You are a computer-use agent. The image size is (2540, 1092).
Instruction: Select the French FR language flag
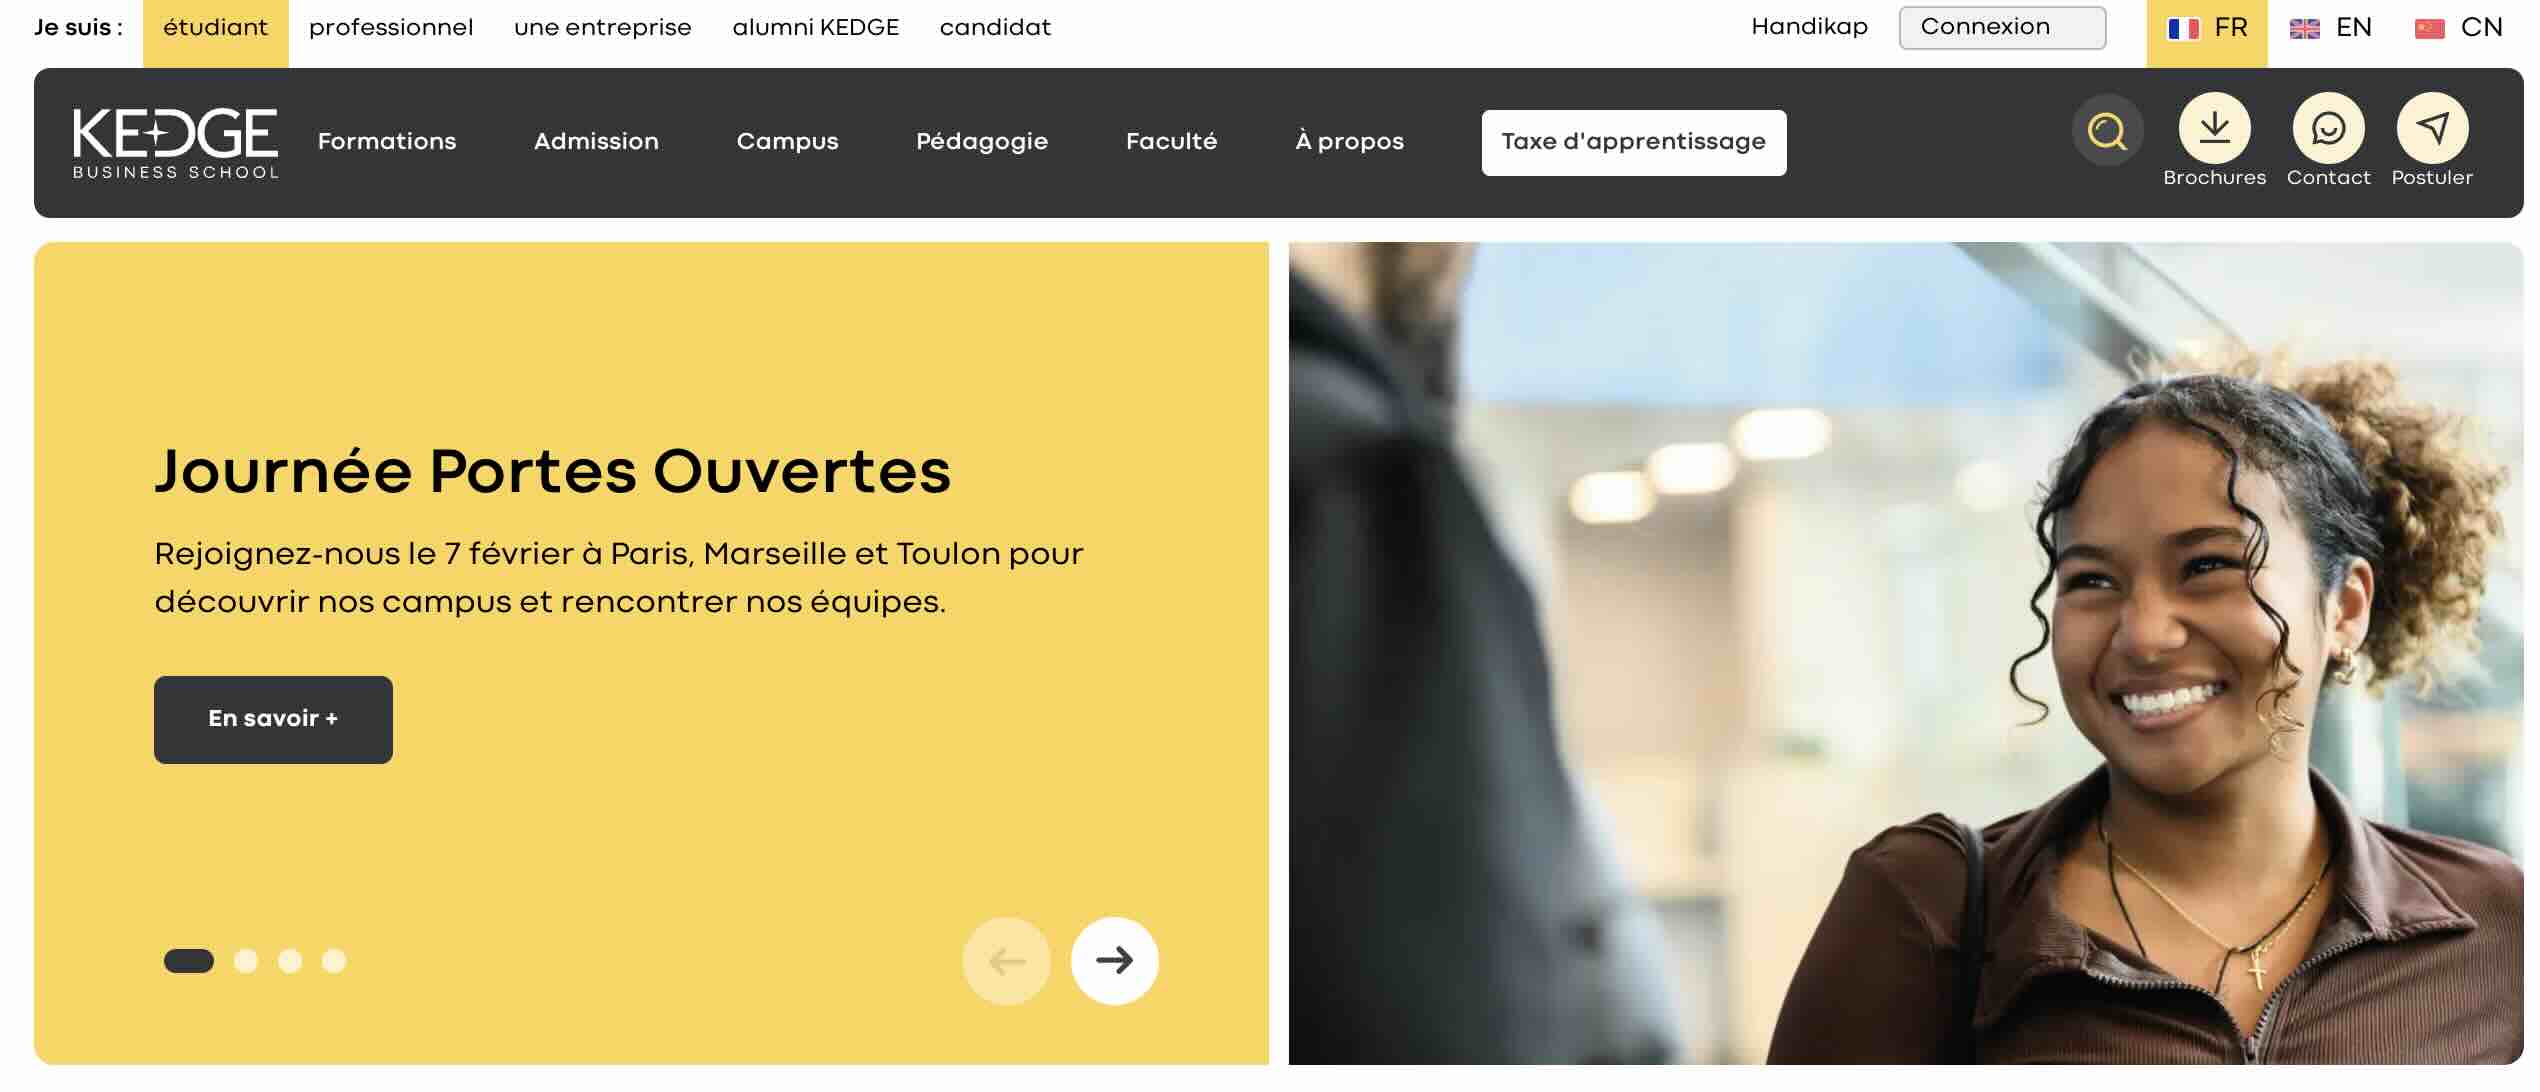pyautogui.click(x=2206, y=28)
